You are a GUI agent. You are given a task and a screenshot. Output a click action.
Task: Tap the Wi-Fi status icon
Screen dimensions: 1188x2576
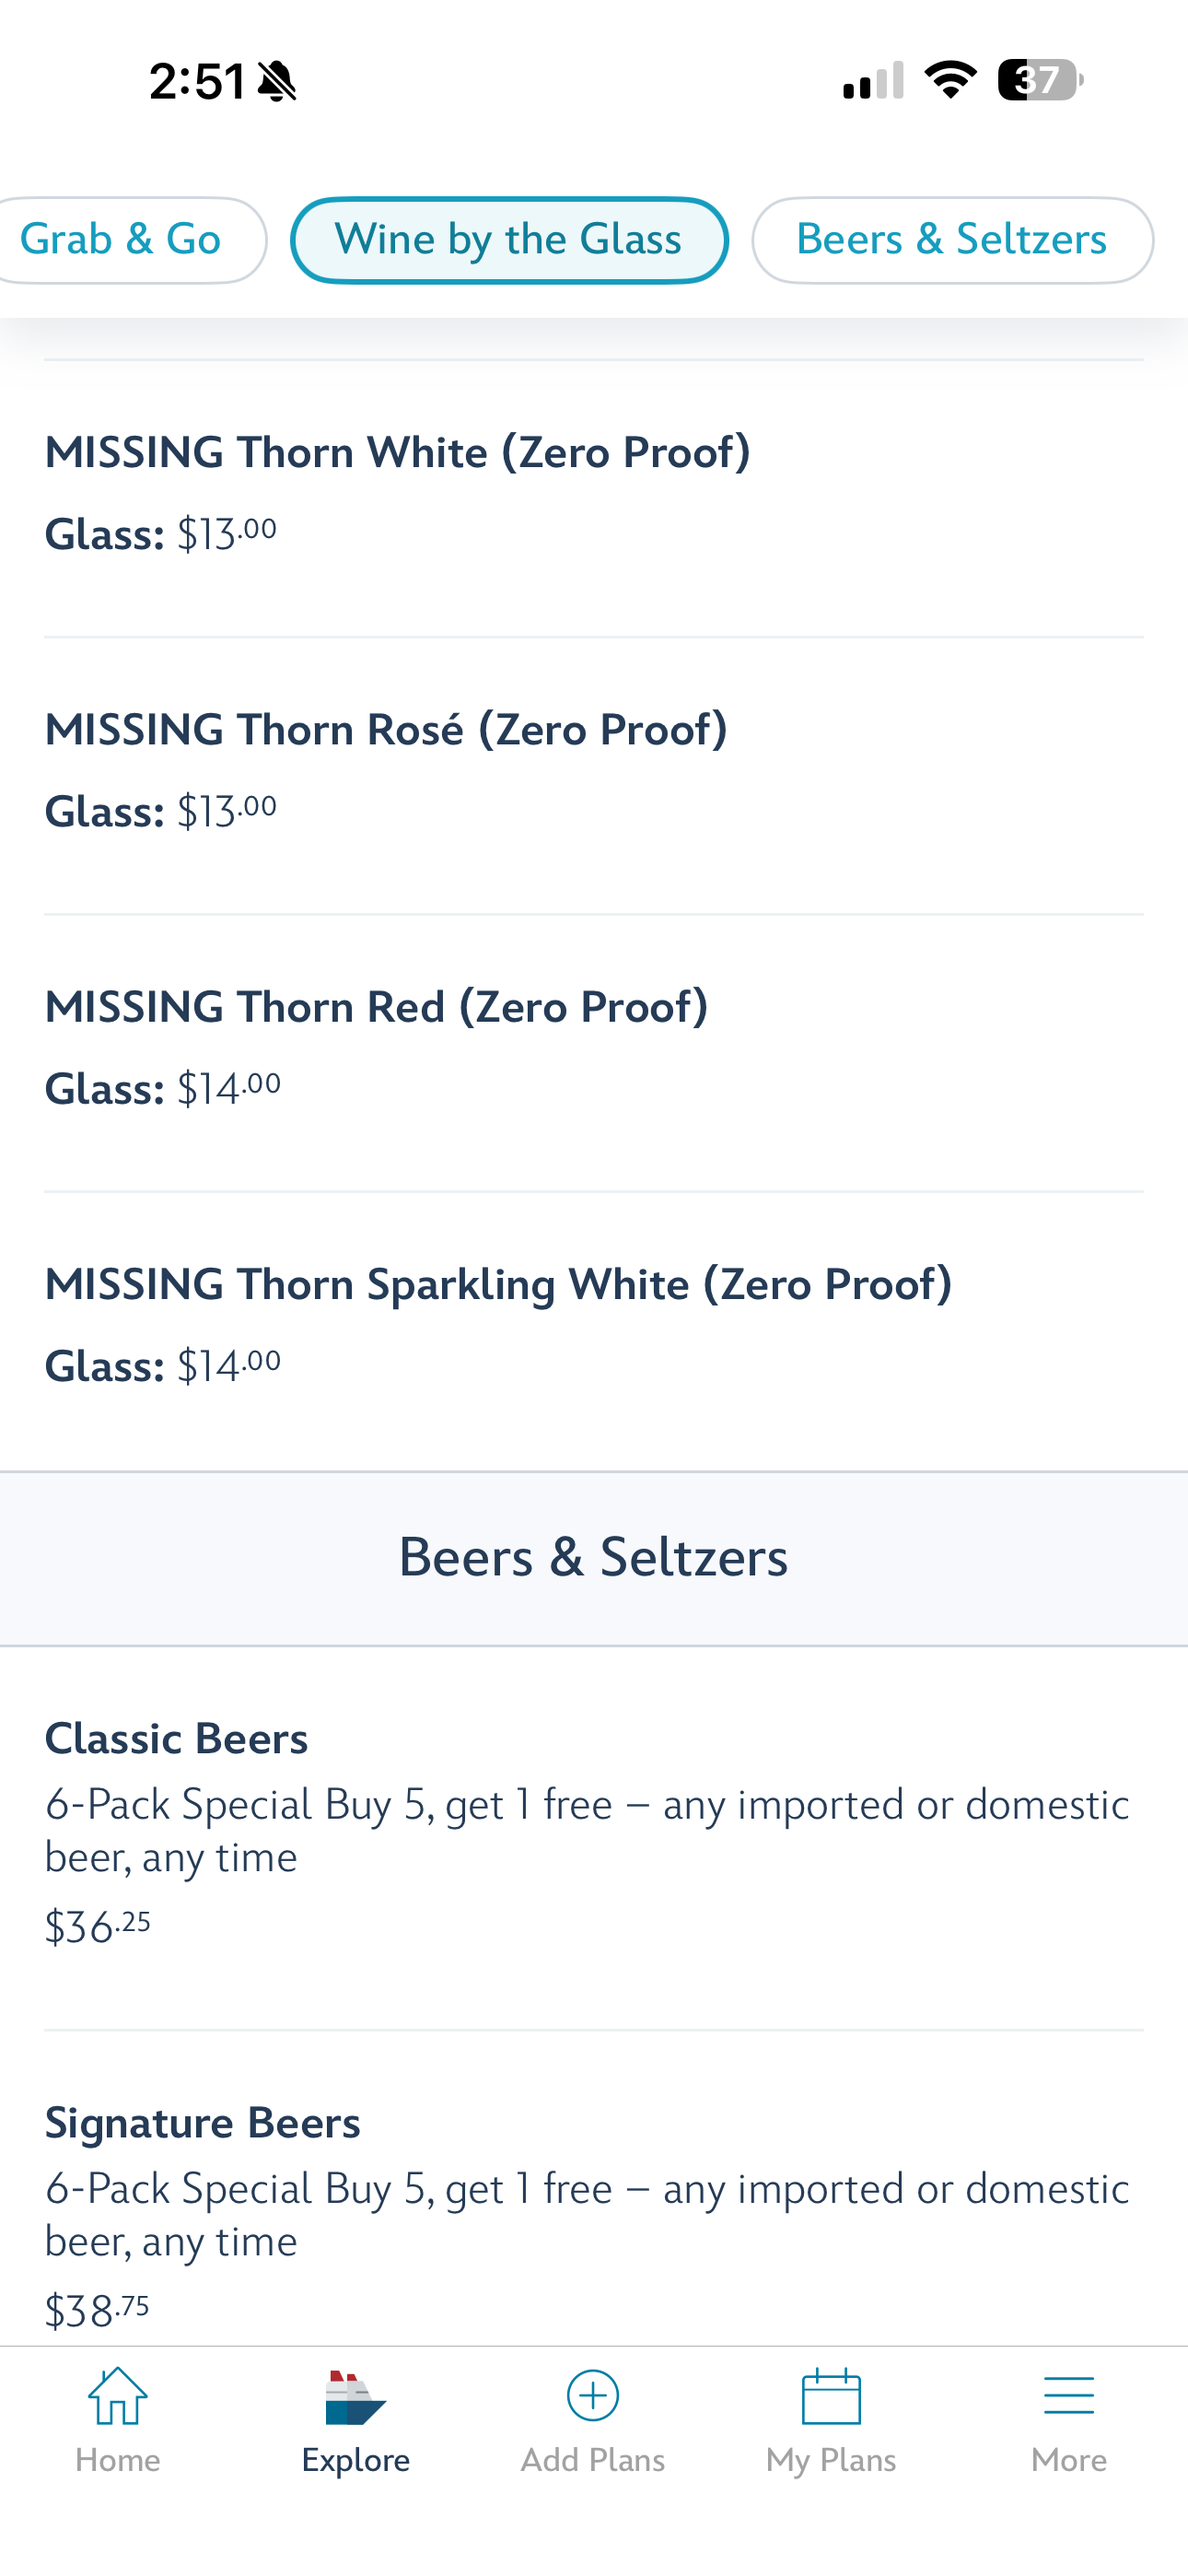[950, 80]
